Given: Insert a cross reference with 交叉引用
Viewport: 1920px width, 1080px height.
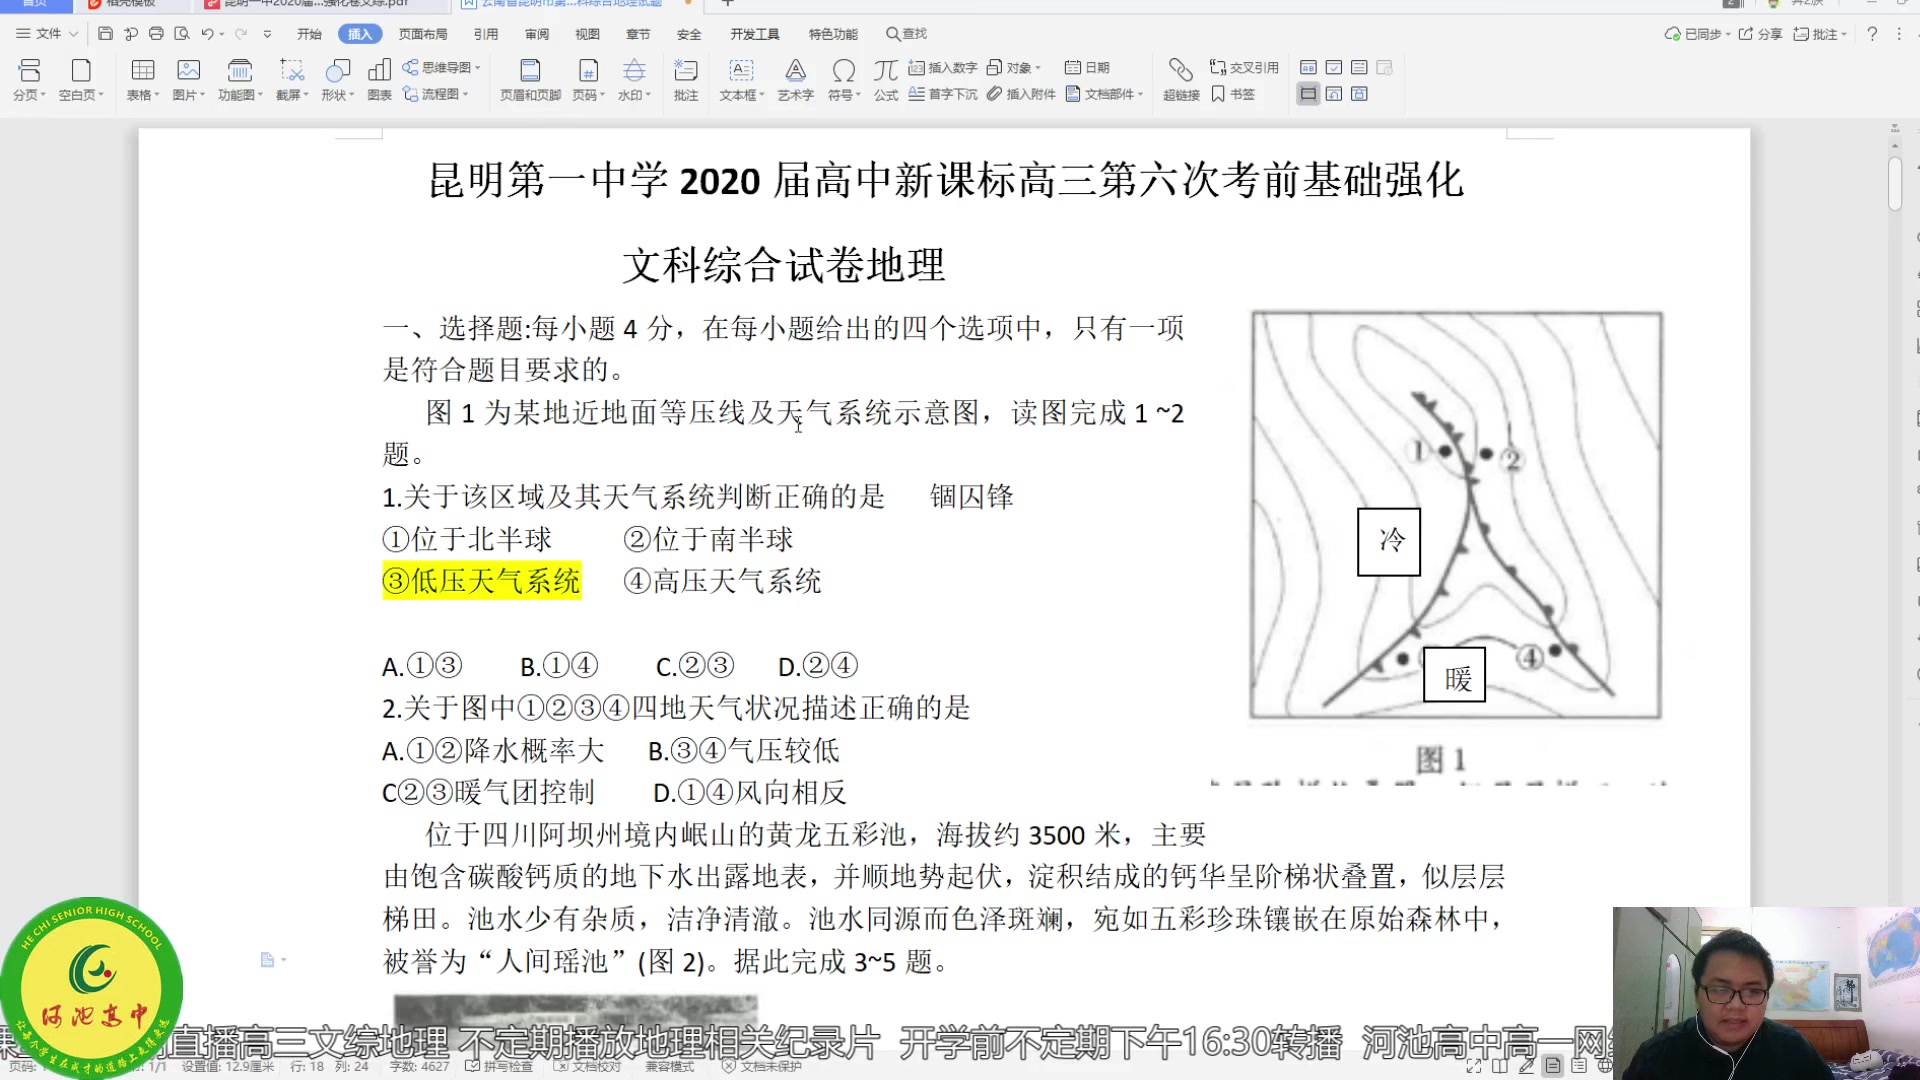Looking at the screenshot, I should [x=1244, y=68].
